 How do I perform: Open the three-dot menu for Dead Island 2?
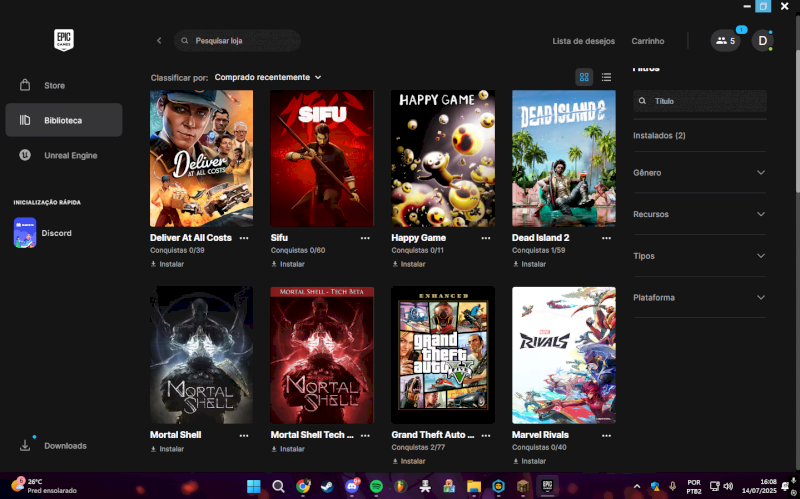click(x=606, y=238)
